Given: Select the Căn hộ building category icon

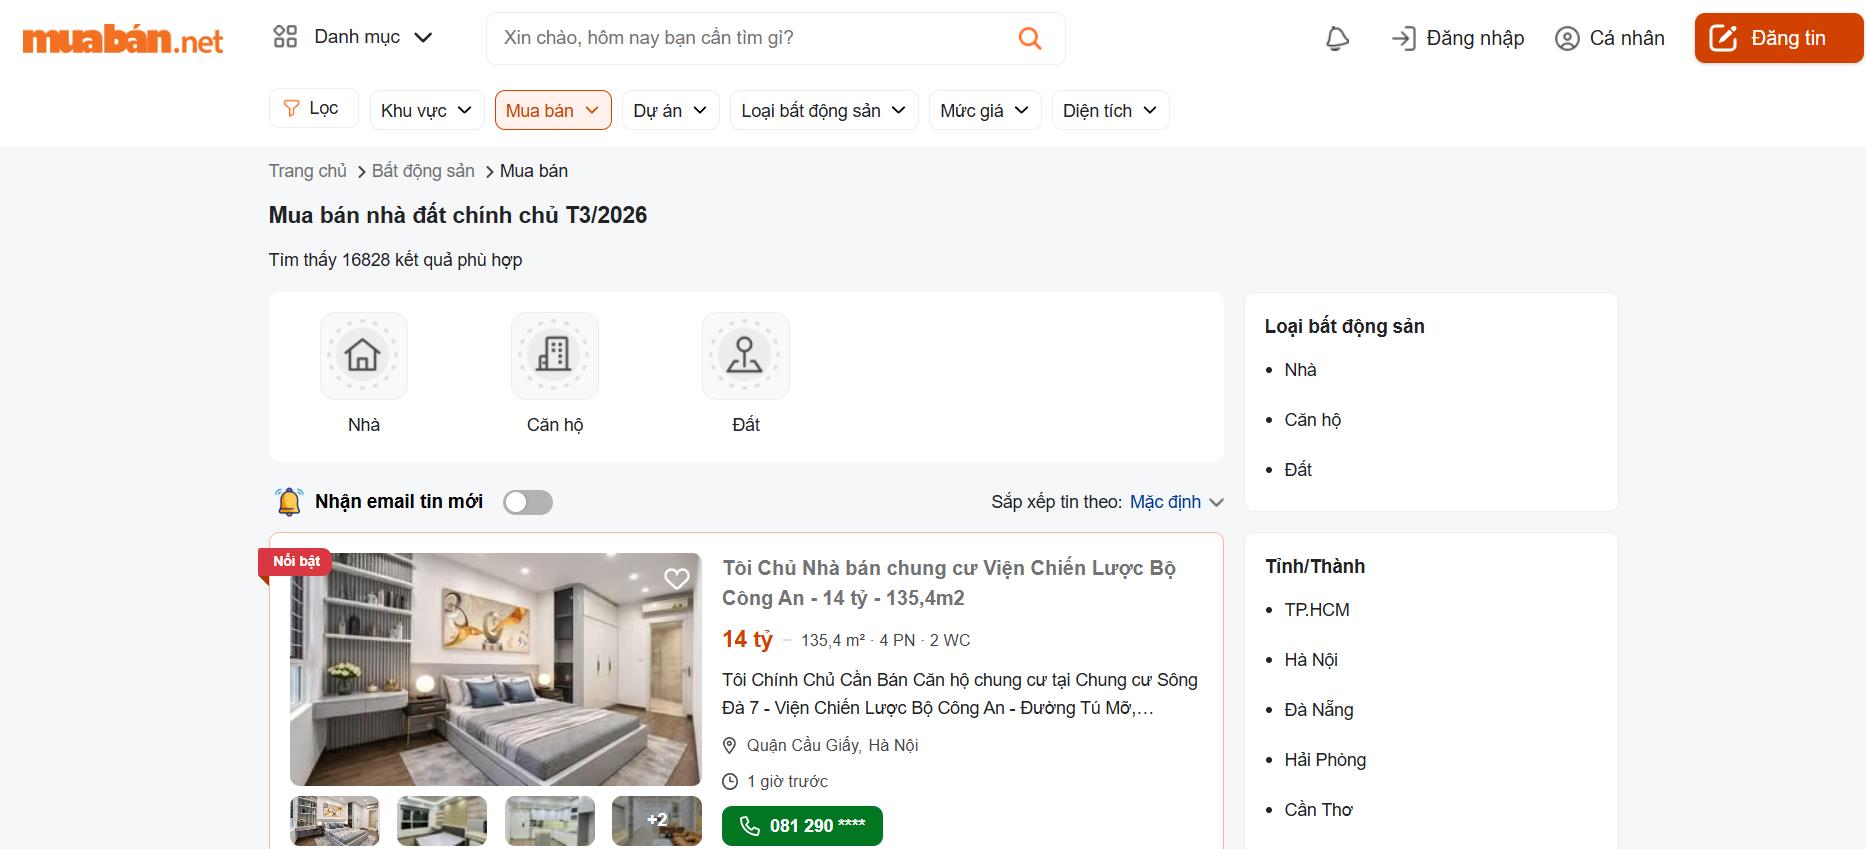Looking at the screenshot, I should (554, 355).
